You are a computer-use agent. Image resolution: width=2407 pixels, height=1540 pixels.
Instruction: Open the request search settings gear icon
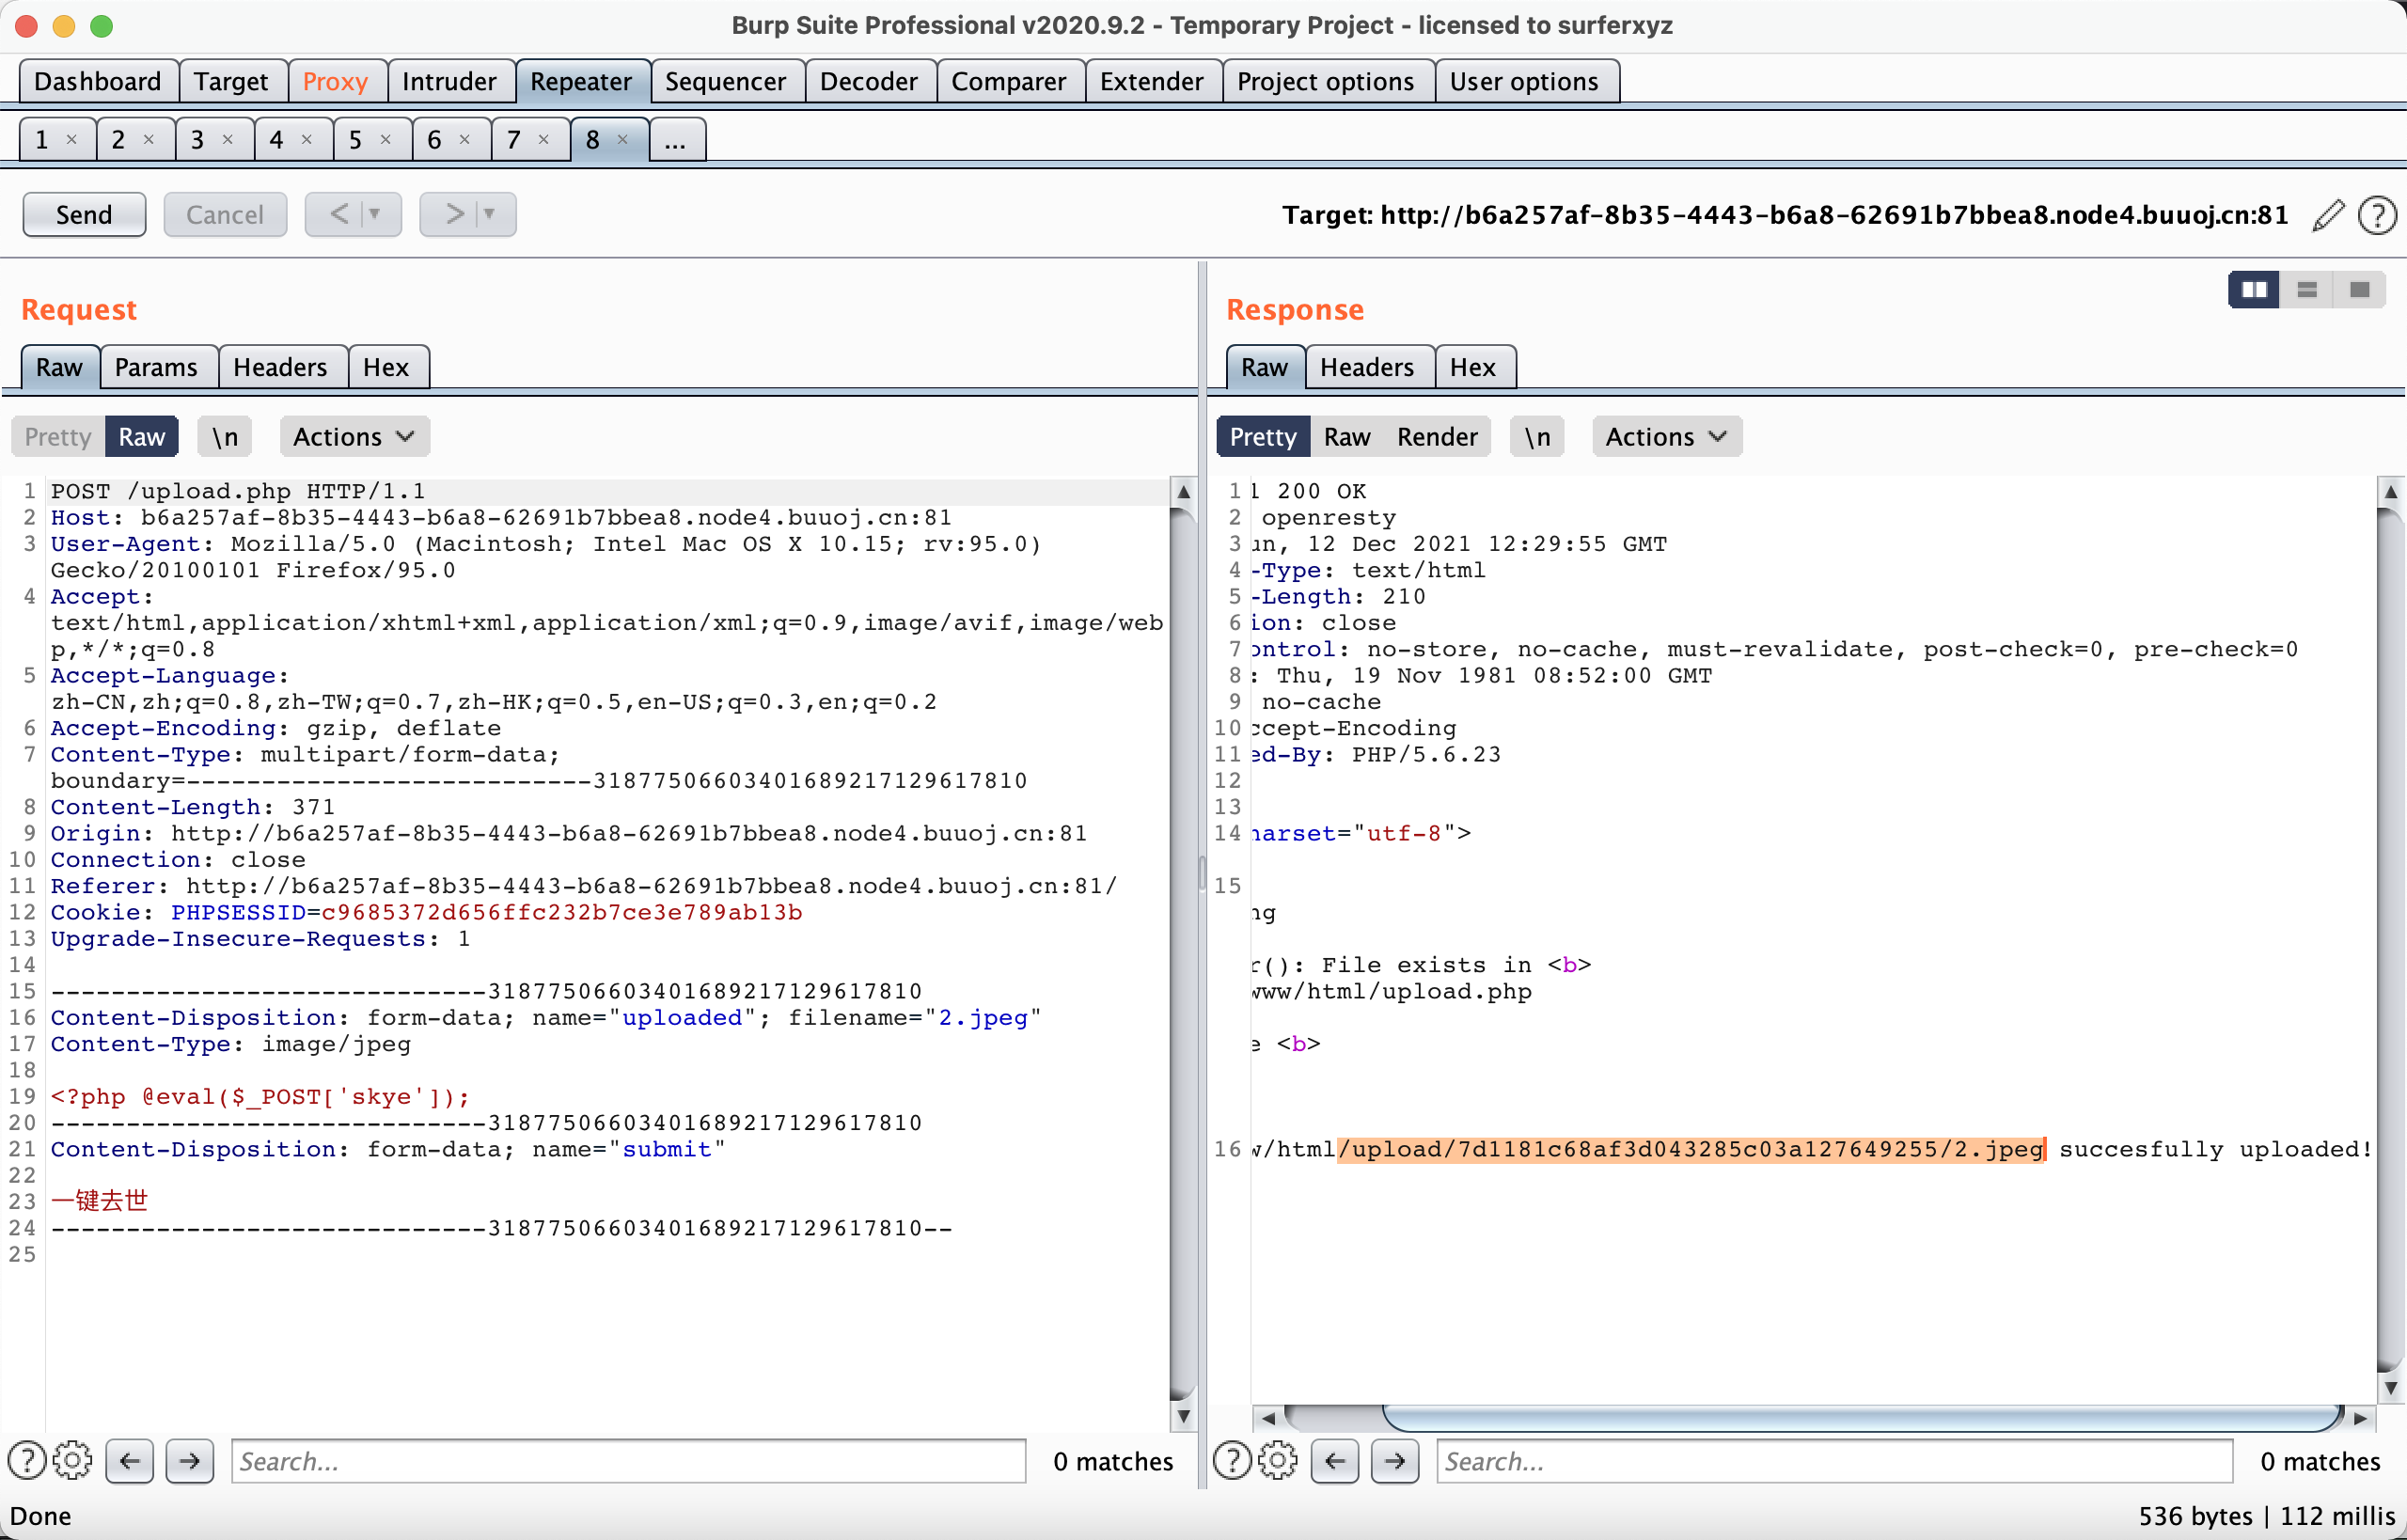(x=72, y=1461)
